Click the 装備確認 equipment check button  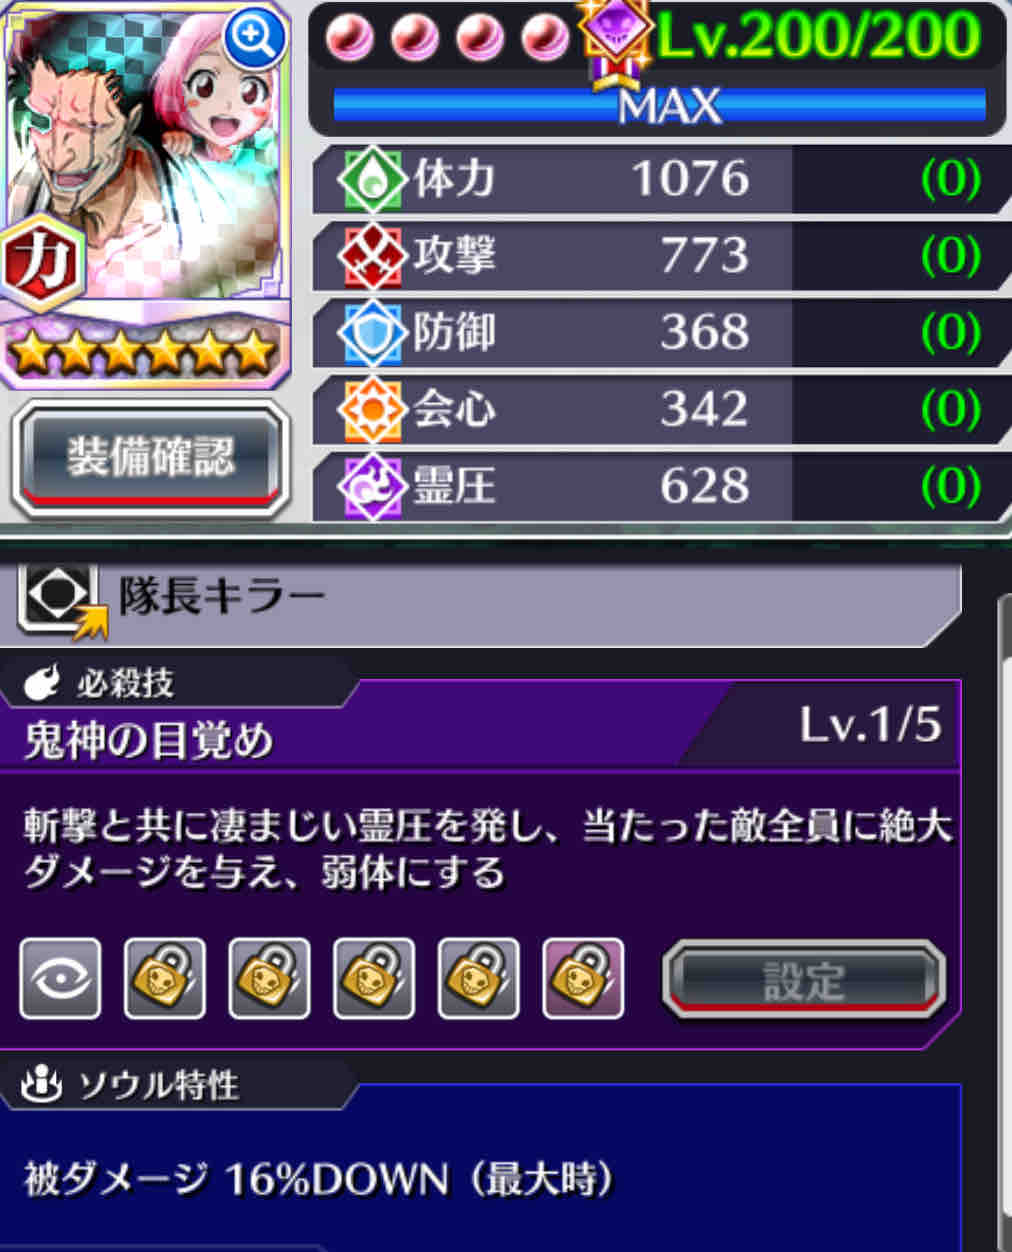coord(150,458)
